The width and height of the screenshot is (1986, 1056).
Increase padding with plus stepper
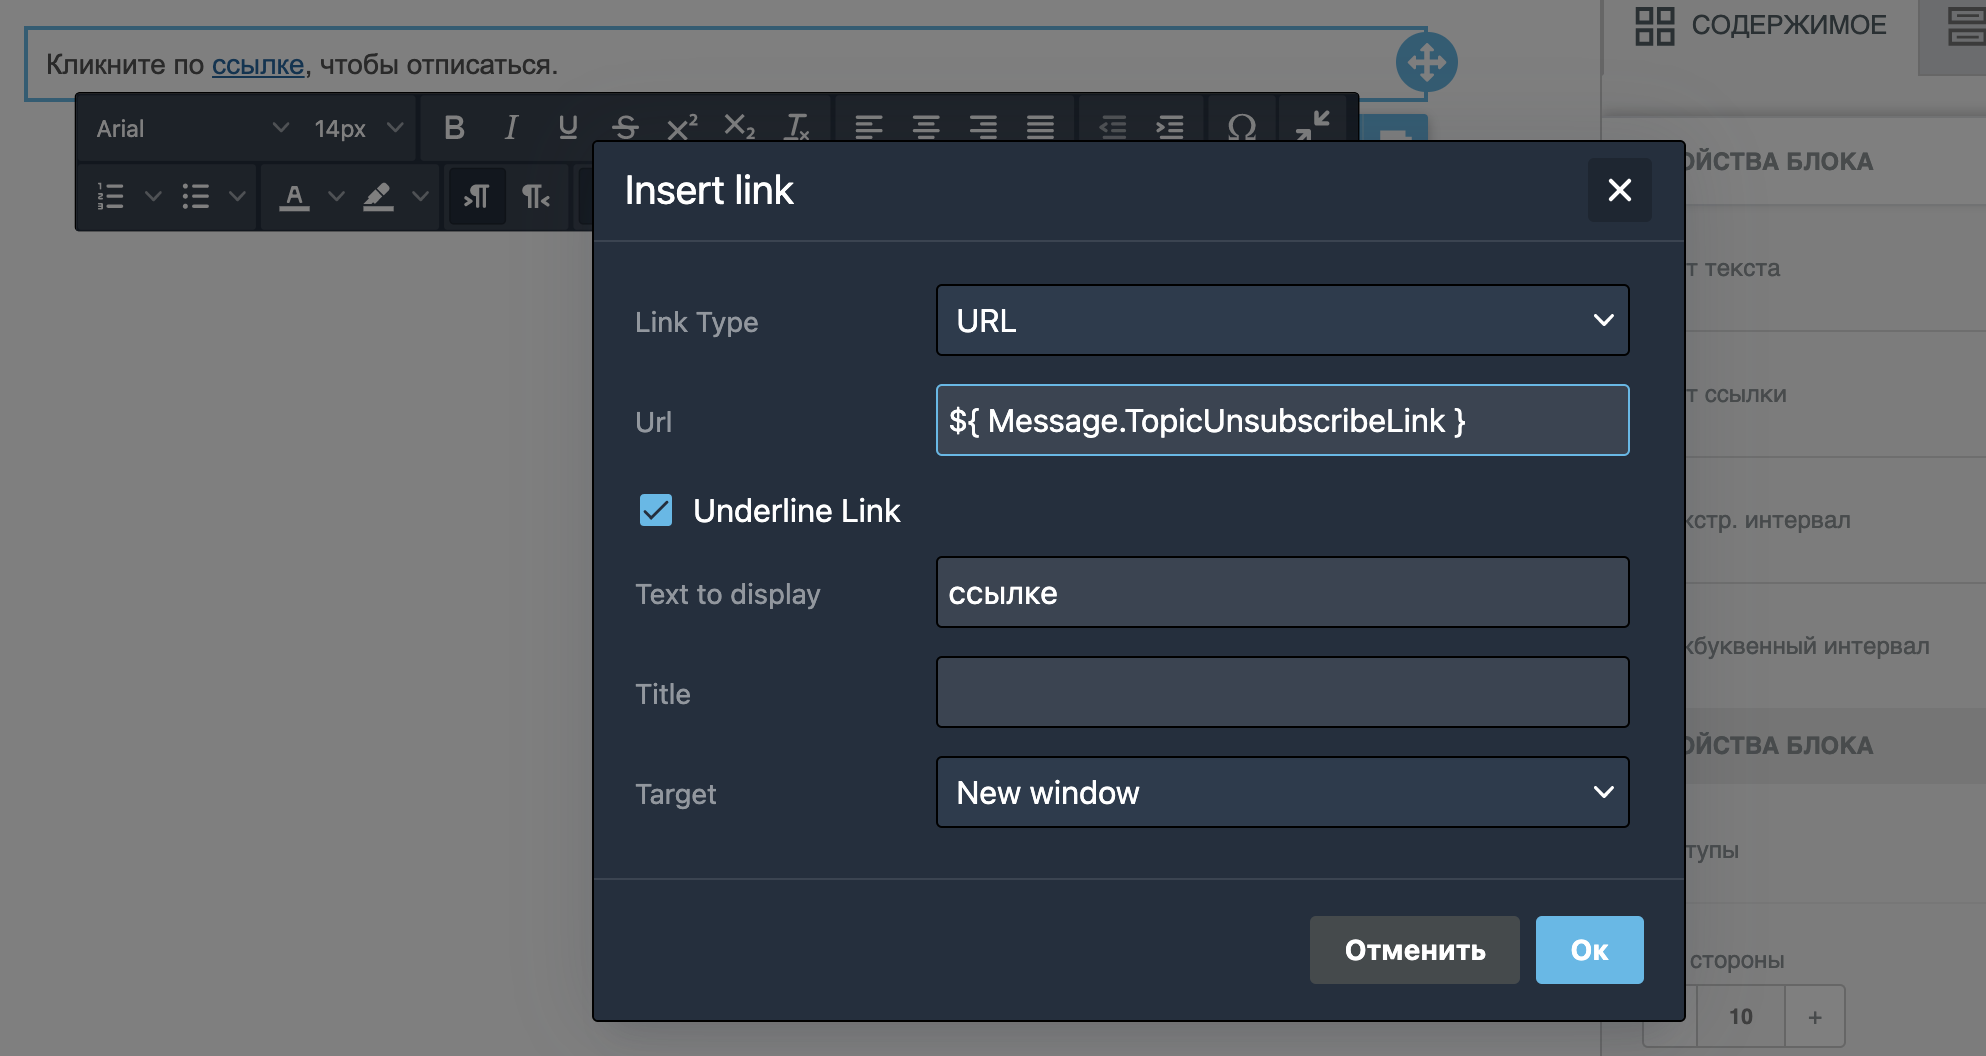(x=1815, y=1016)
